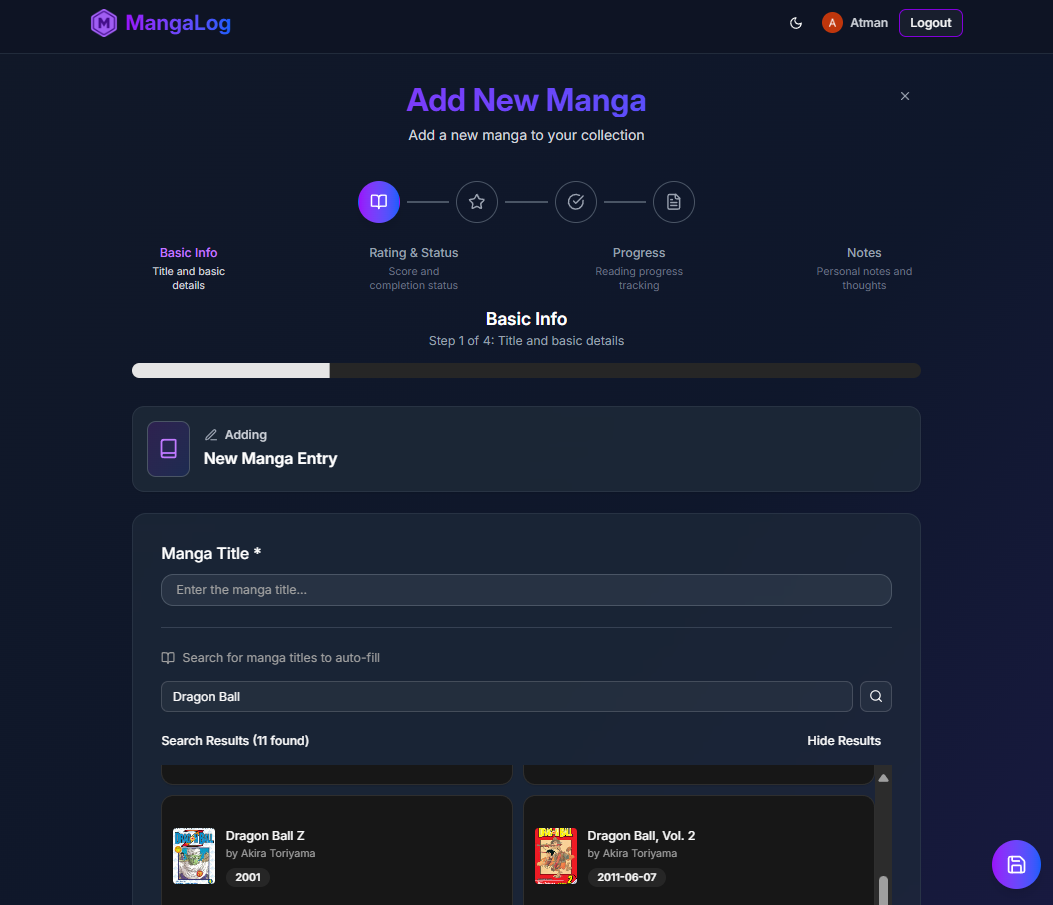This screenshot has height=905, width=1053.
Task: Click the Atman user avatar
Action: tap(832, 23)
